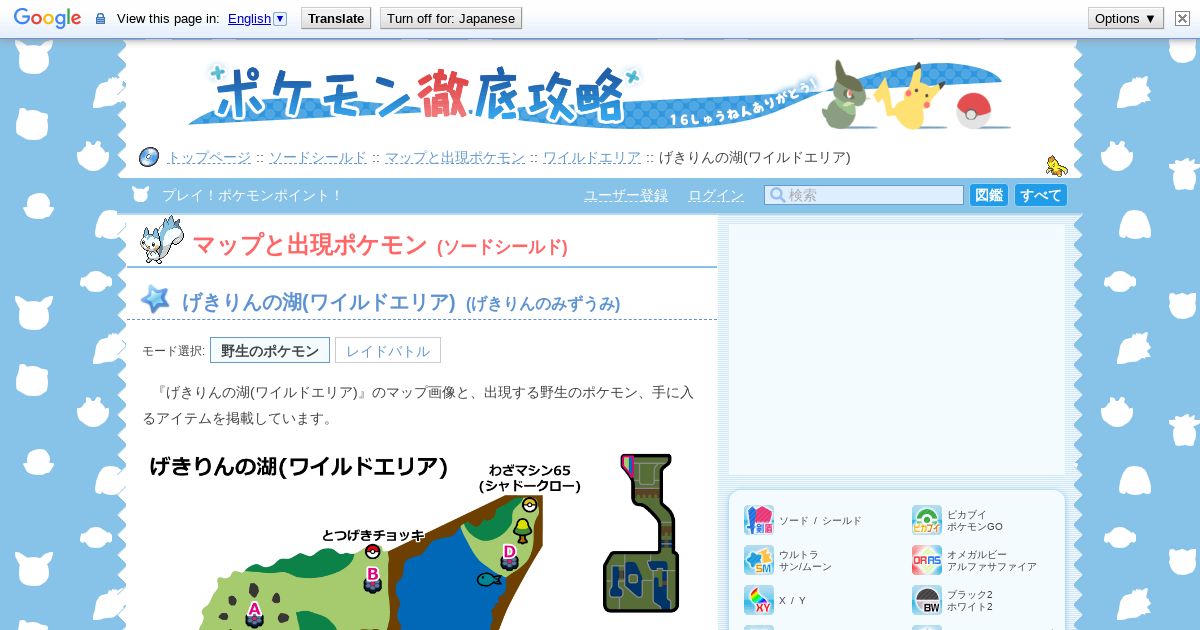Click the English language link
Viewport: 1200px width, 630px height.
pos(249,18)
